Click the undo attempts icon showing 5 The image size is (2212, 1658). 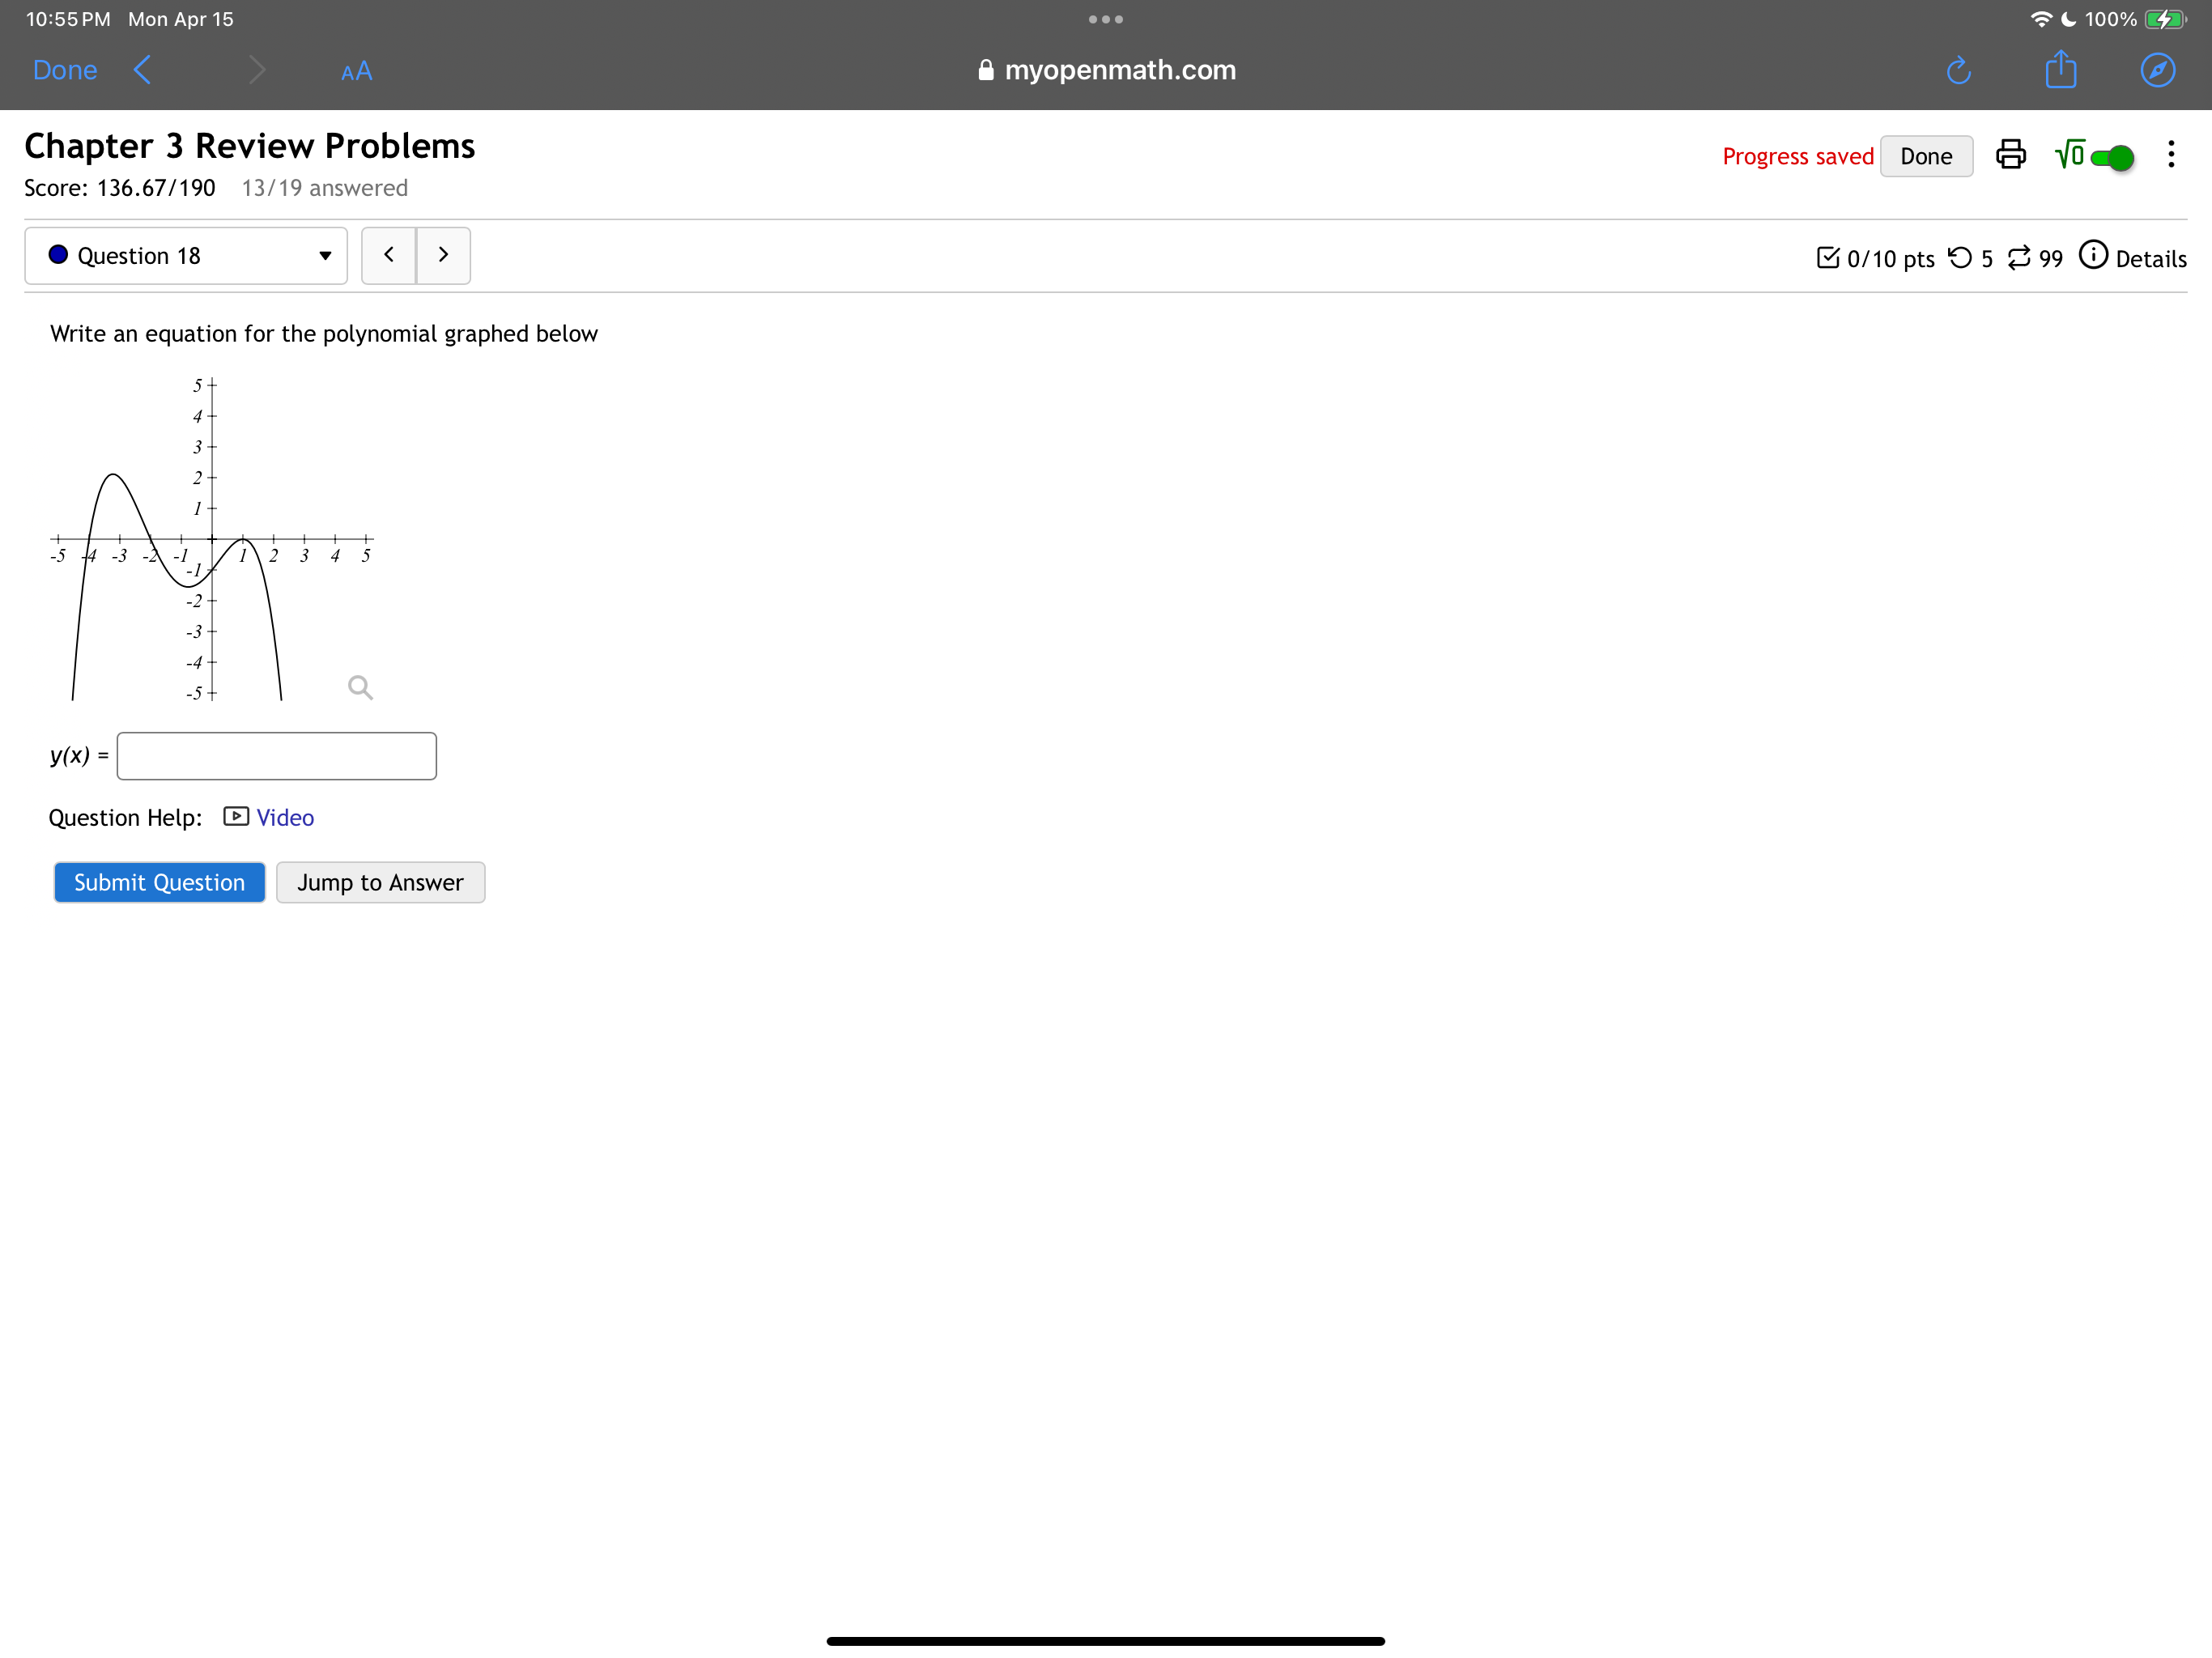(1963, 258)
